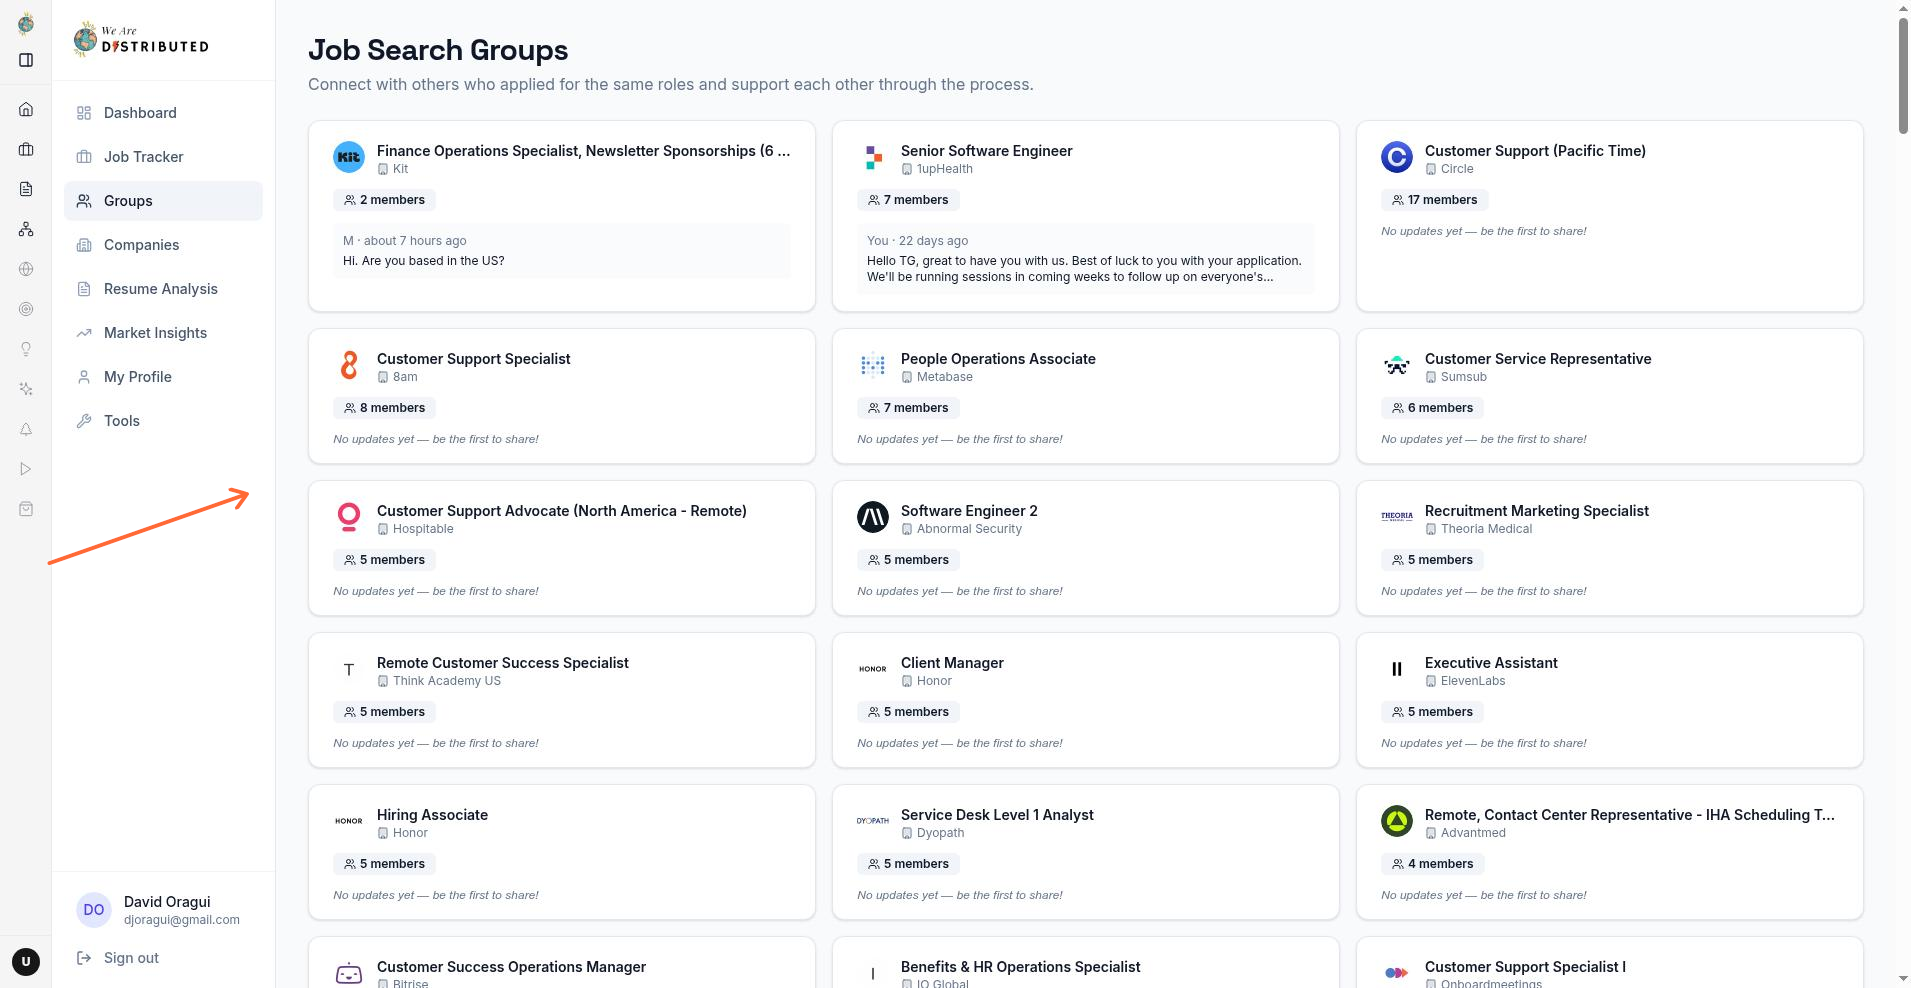Click the Dyopath company logo

873,821
